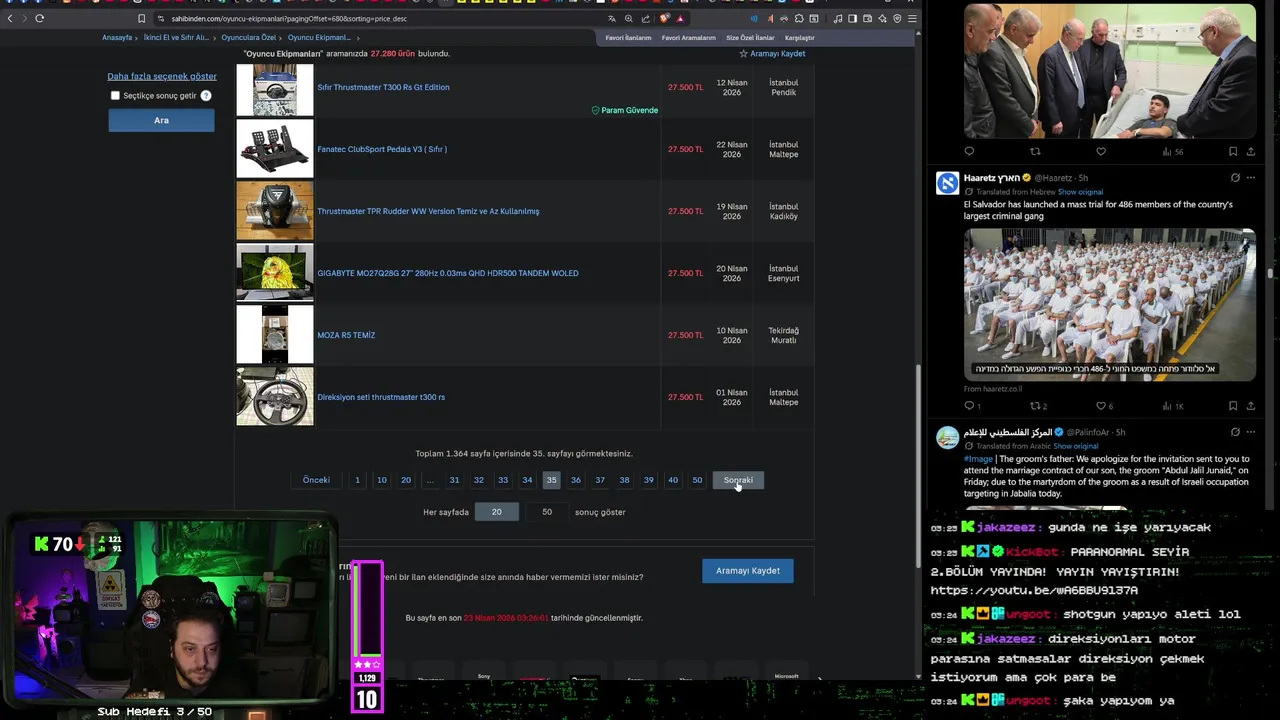This screenshot has width=1280, height=720.
Task: Expand Daha fazla seçenek göster filters
Action: click(162, 76)
